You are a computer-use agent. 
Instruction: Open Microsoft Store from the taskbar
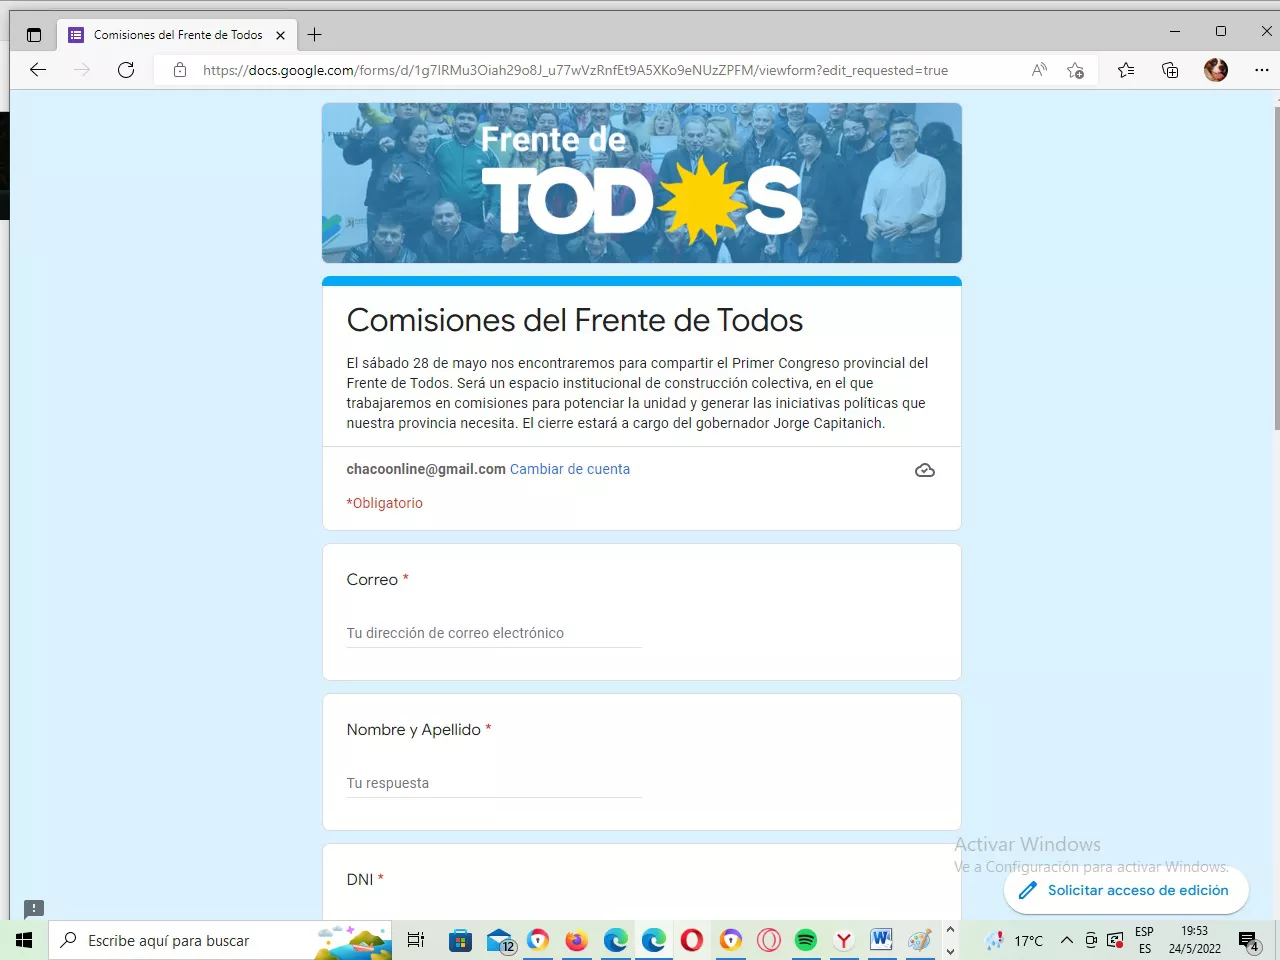[460, 940]
